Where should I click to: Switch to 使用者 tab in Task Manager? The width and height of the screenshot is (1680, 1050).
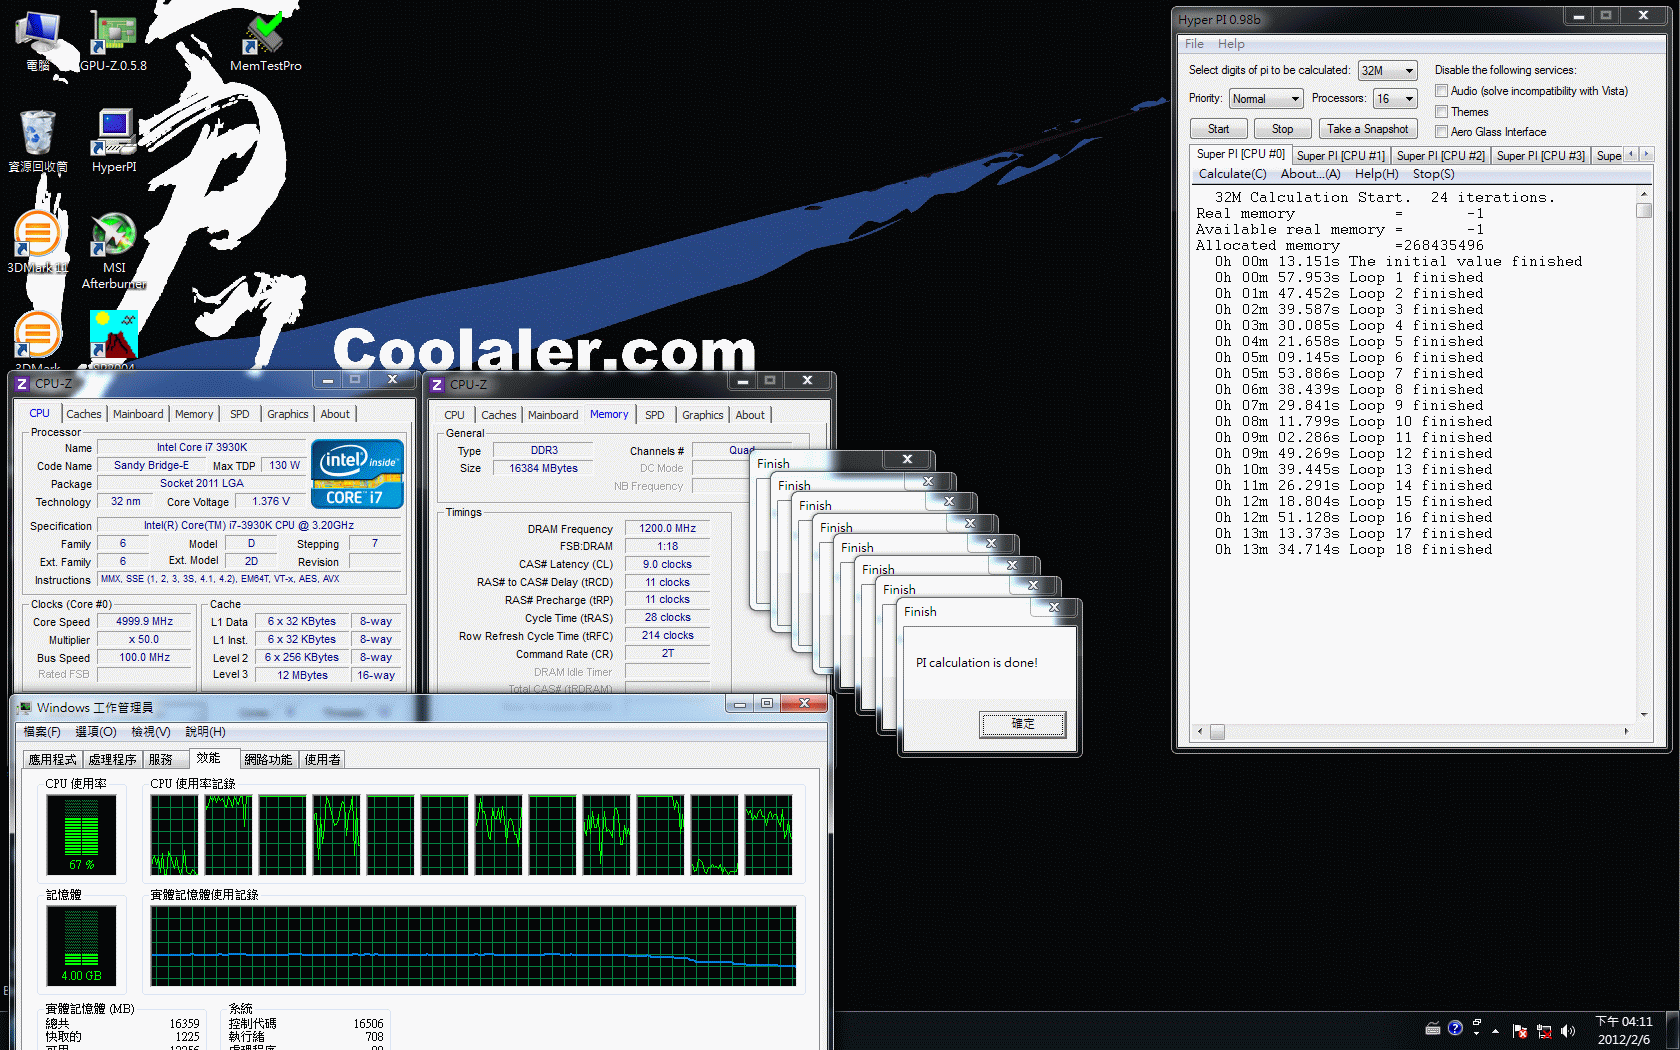coord(322,760)
